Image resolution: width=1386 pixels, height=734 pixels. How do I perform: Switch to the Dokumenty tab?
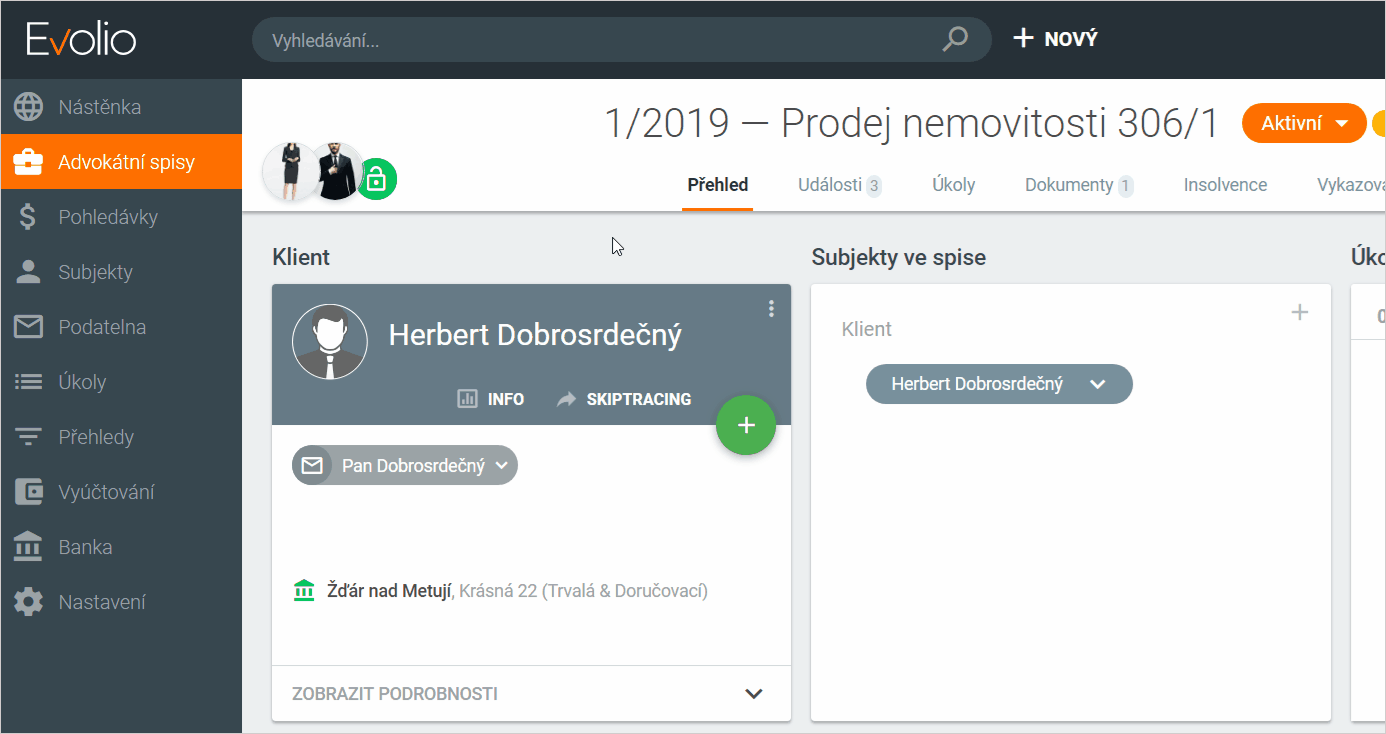[x=1077, y=185]
